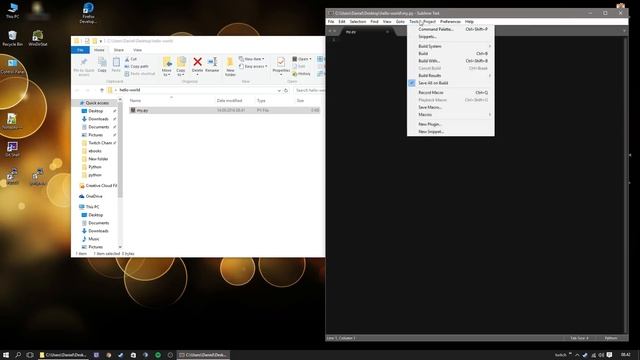This screenshot has width=640, height=360.
Task: Click the Refresh icon next to Explorer address bar
Action: [x=286, y=90]
